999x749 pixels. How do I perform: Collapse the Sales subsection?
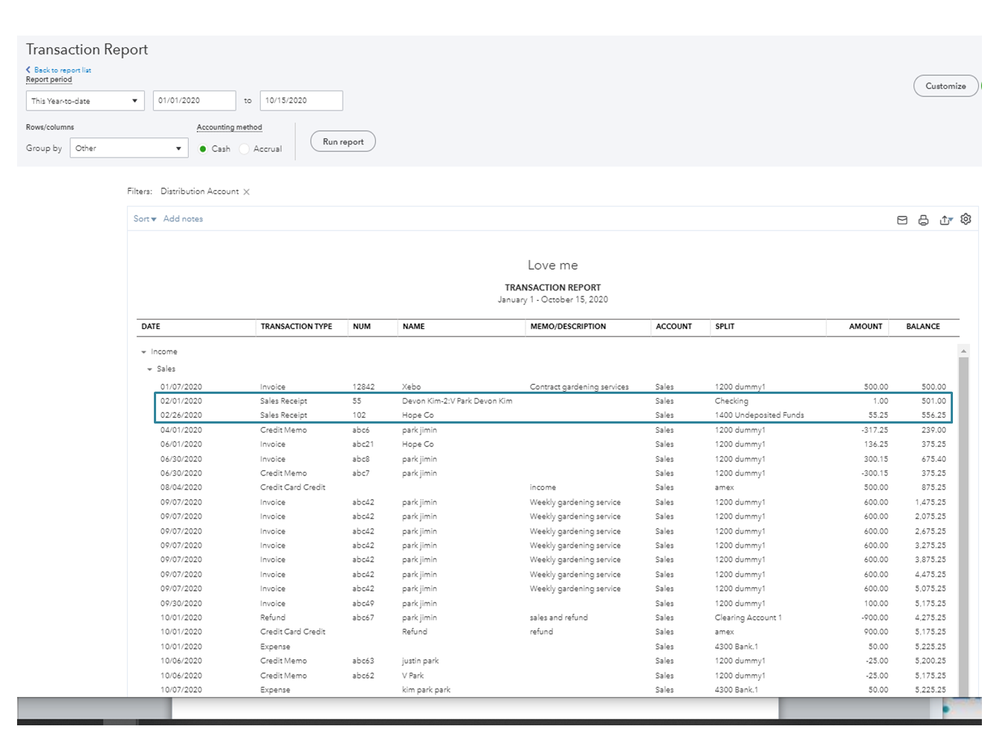coord(150,369)
